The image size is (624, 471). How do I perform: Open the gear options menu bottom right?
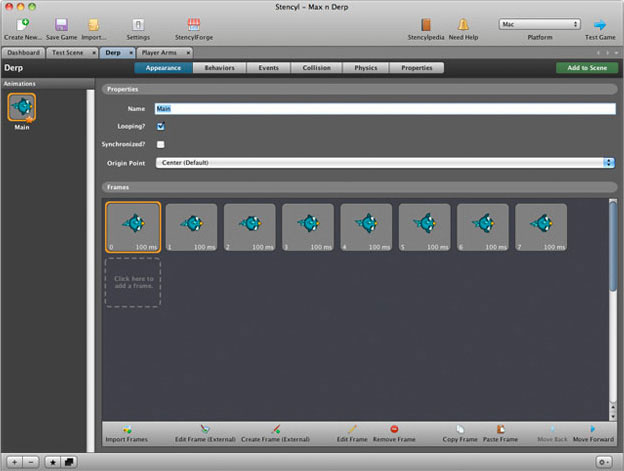[605, 461]
